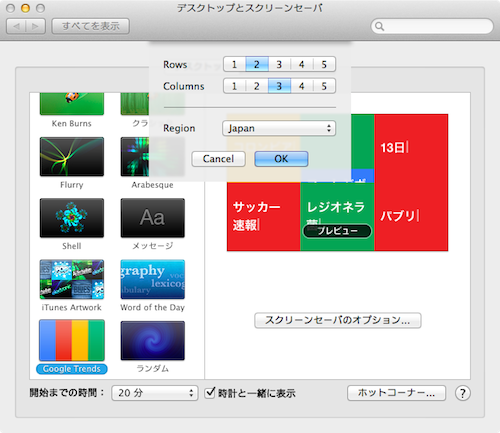The height and width of the screenshot is (433, 500).
Task: Select the Flurry screensaver thumbnail
Action: [x=72, y=156]
